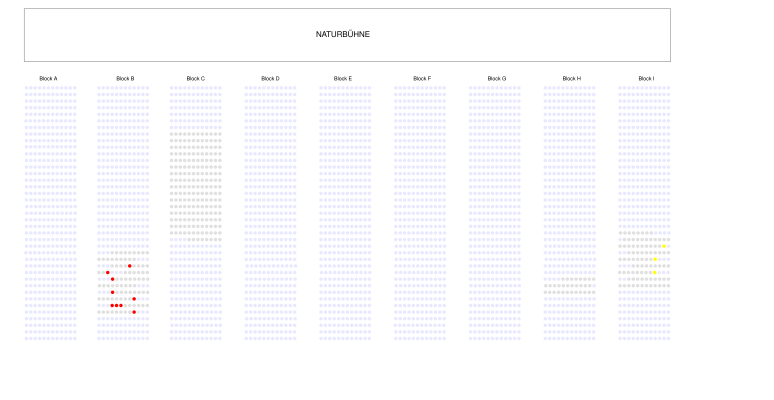774x400 pixels.
Task: Select the Block C label
Action: click(x=195, y=78)
